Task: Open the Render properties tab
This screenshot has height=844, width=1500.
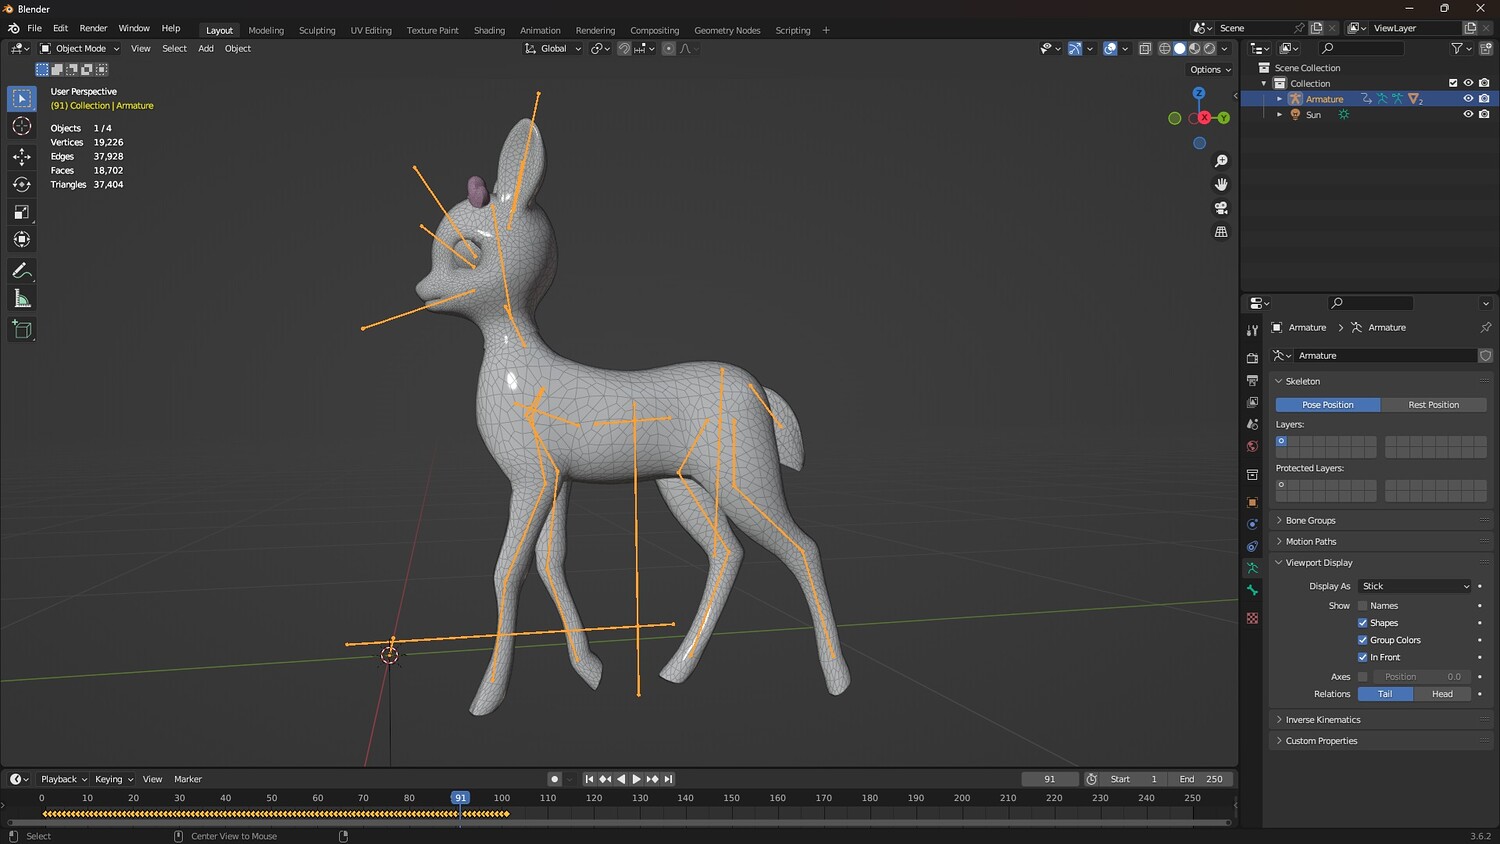Action: tap(1252, 358)
